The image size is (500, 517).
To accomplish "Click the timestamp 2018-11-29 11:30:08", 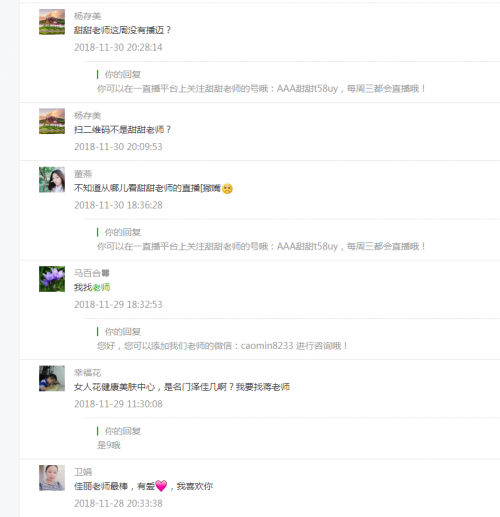I will [118, 404].
